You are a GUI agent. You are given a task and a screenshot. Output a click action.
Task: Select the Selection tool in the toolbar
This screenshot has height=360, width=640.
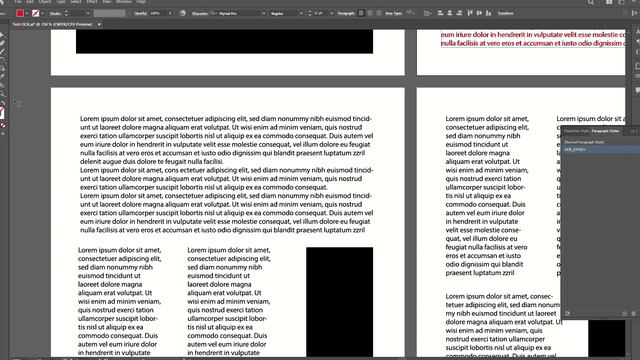pos(2,35)
